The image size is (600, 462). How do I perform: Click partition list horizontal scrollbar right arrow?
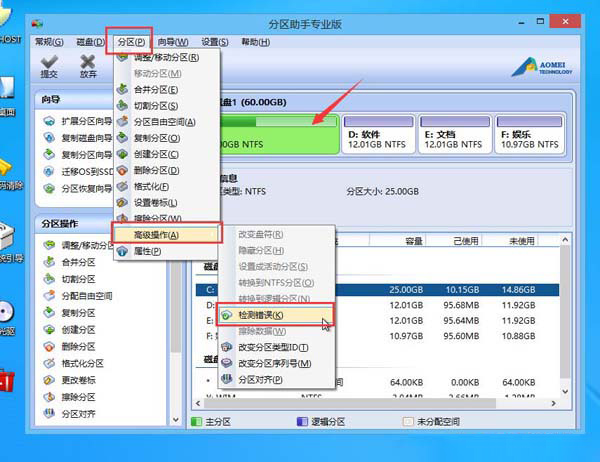point(553,403)
